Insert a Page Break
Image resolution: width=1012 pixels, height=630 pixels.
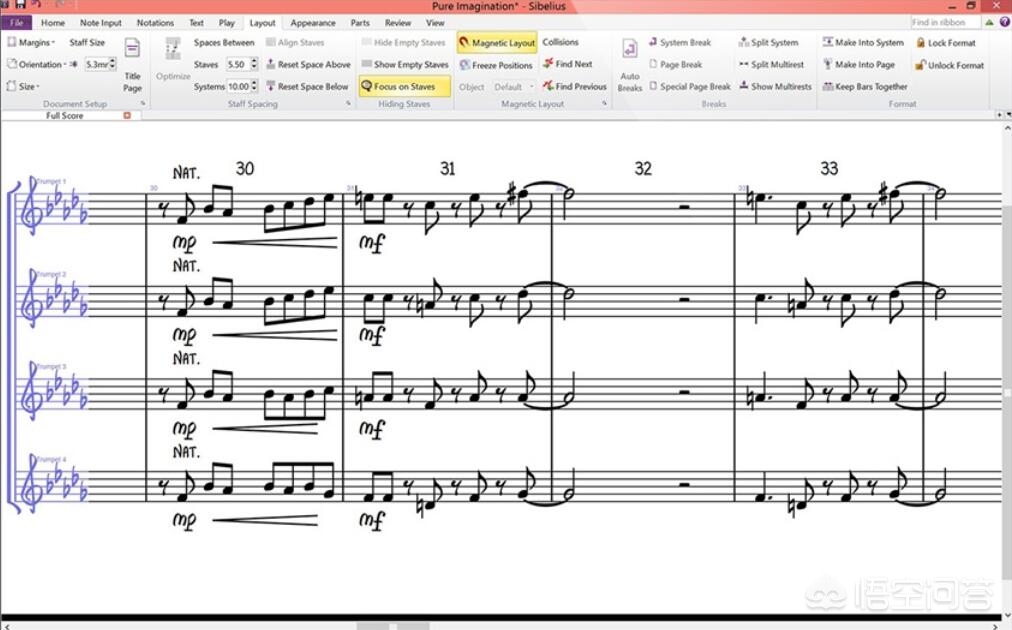(675, 65)
